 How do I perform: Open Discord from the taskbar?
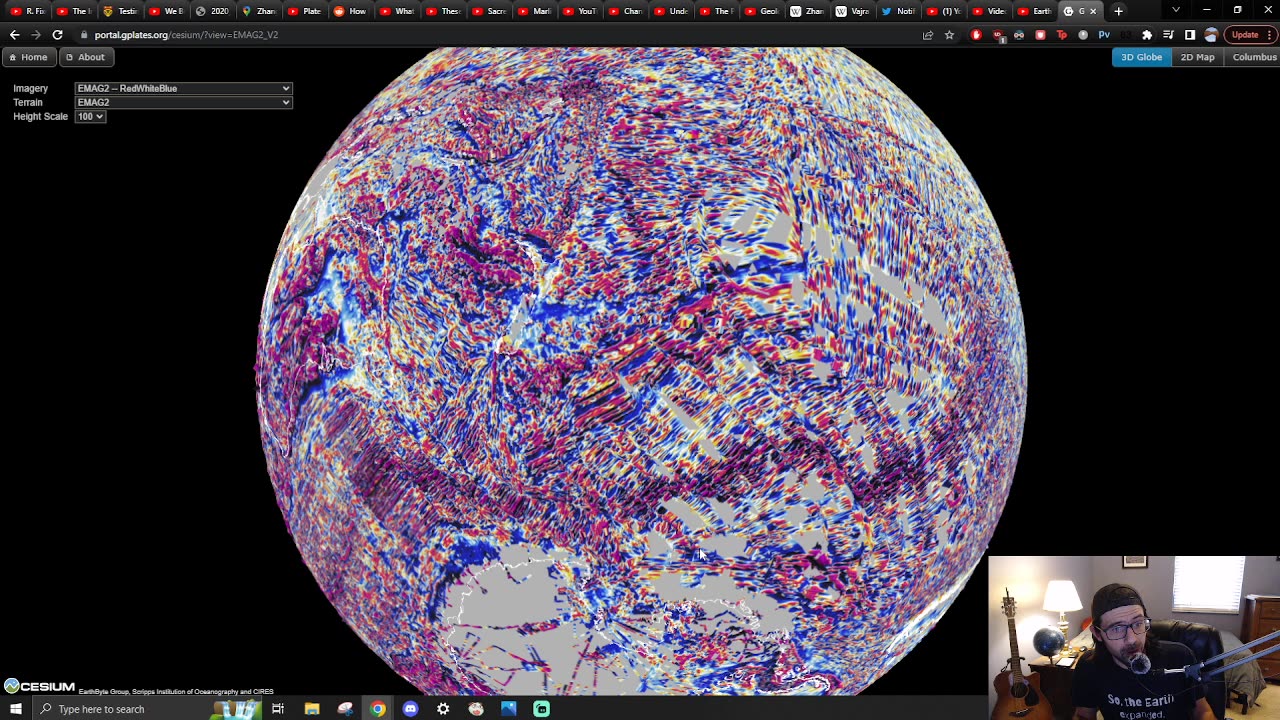(x=410, y=709)
